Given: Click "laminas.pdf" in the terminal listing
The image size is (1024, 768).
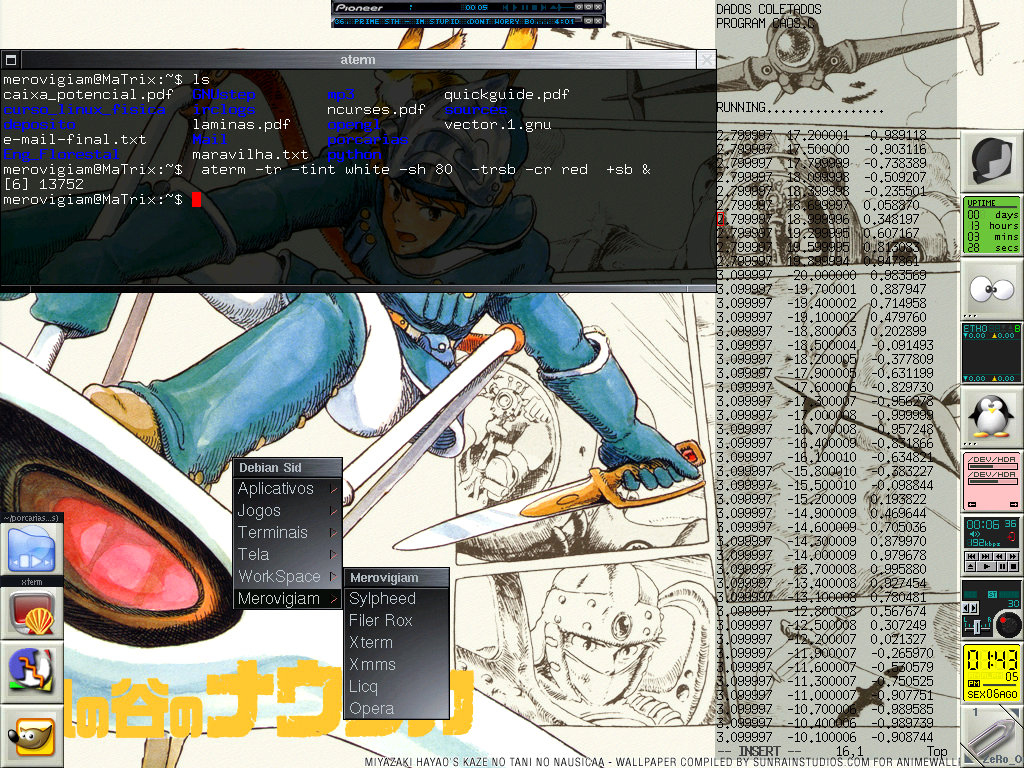Looking at the screenshot, I should (x=241, y=125).
